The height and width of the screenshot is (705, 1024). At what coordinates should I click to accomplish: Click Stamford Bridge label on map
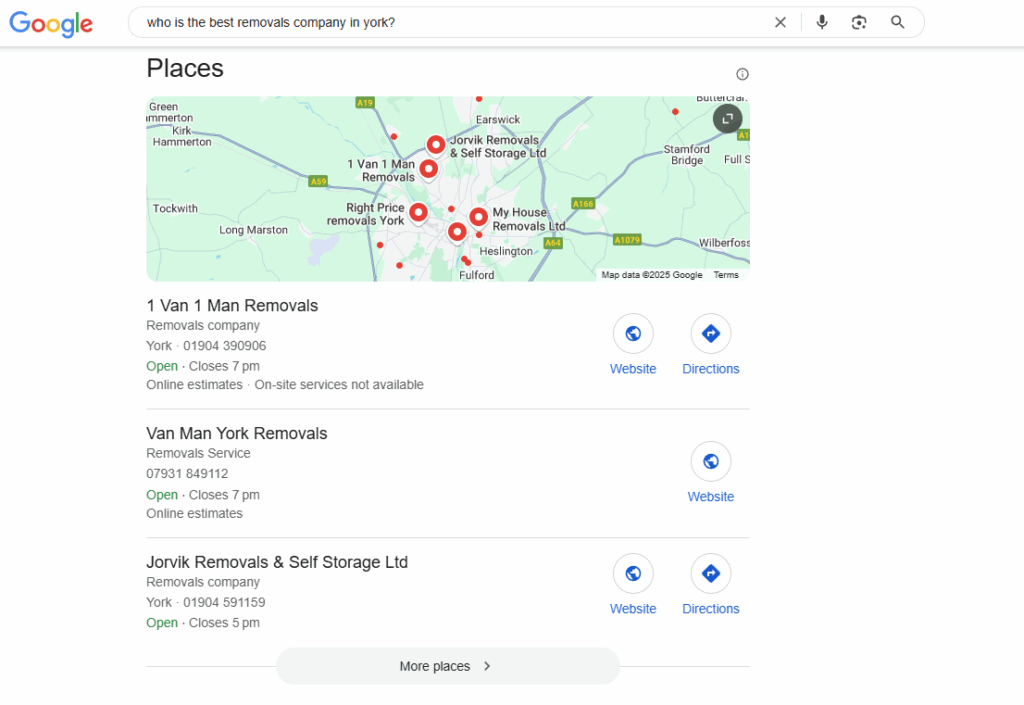[686, 155]
